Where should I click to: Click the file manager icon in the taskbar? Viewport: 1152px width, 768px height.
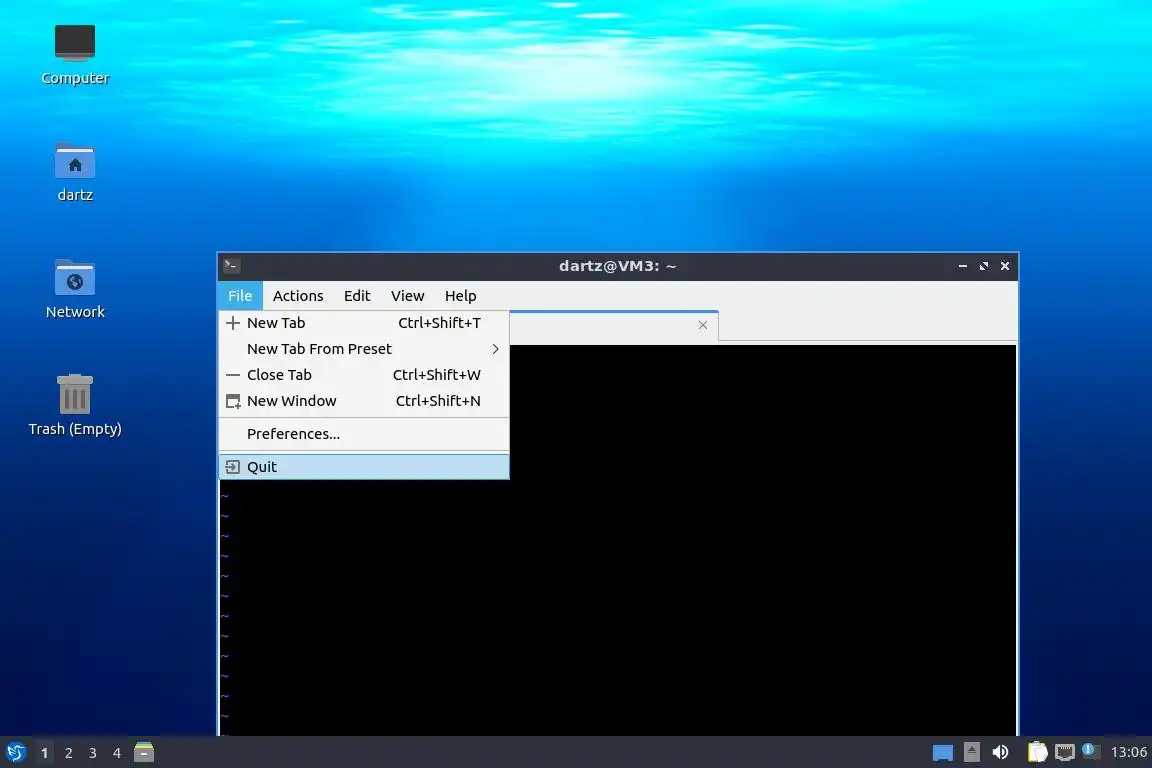(x=144, y=752)
